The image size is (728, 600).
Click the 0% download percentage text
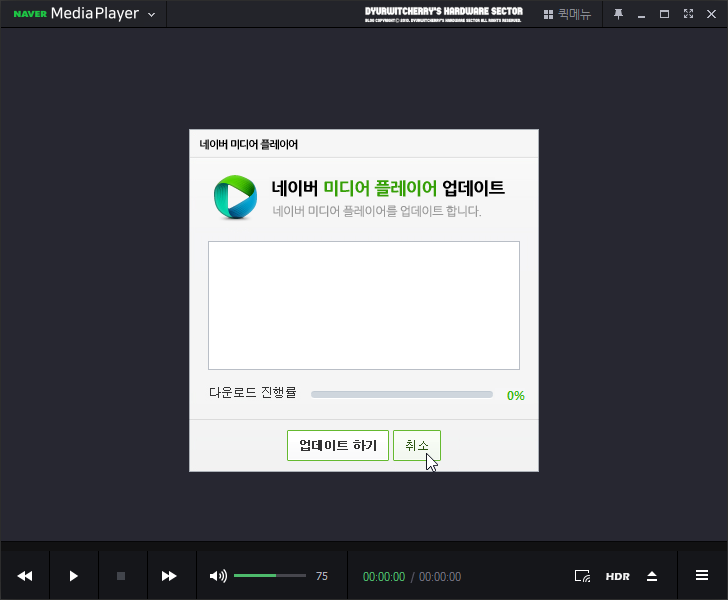[x=515, y=395]
